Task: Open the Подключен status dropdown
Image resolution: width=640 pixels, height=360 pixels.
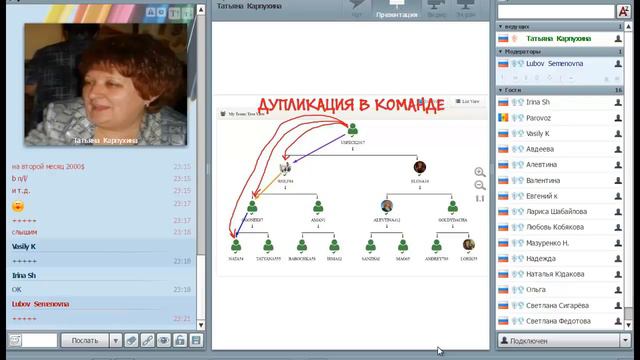Action: (625, 340)
